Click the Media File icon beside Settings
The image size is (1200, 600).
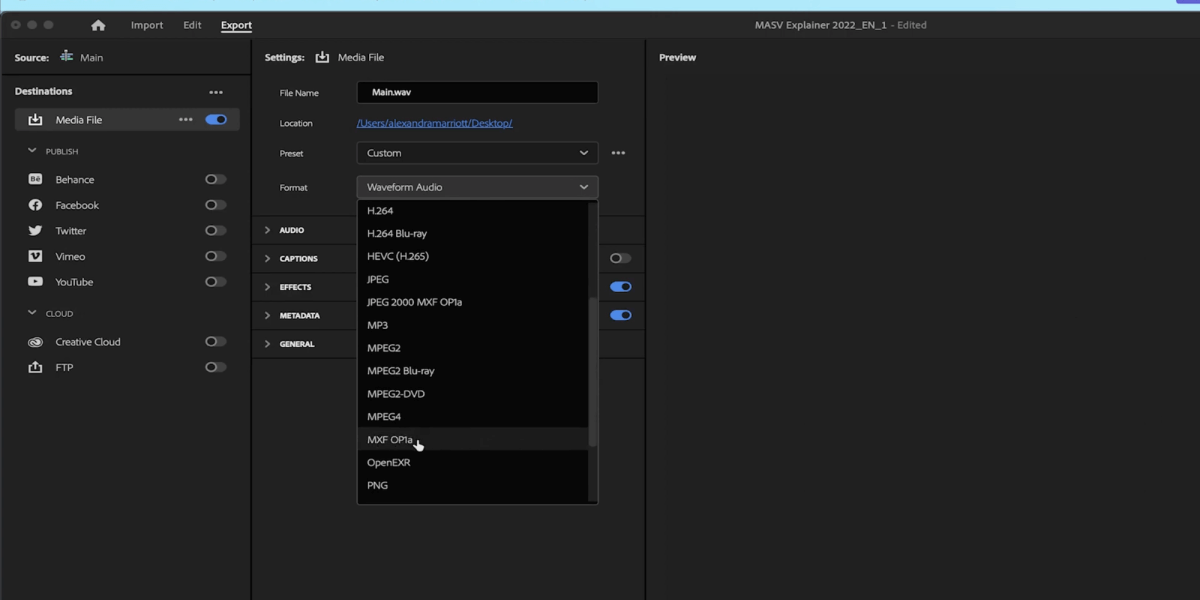(x=322, y=58)
